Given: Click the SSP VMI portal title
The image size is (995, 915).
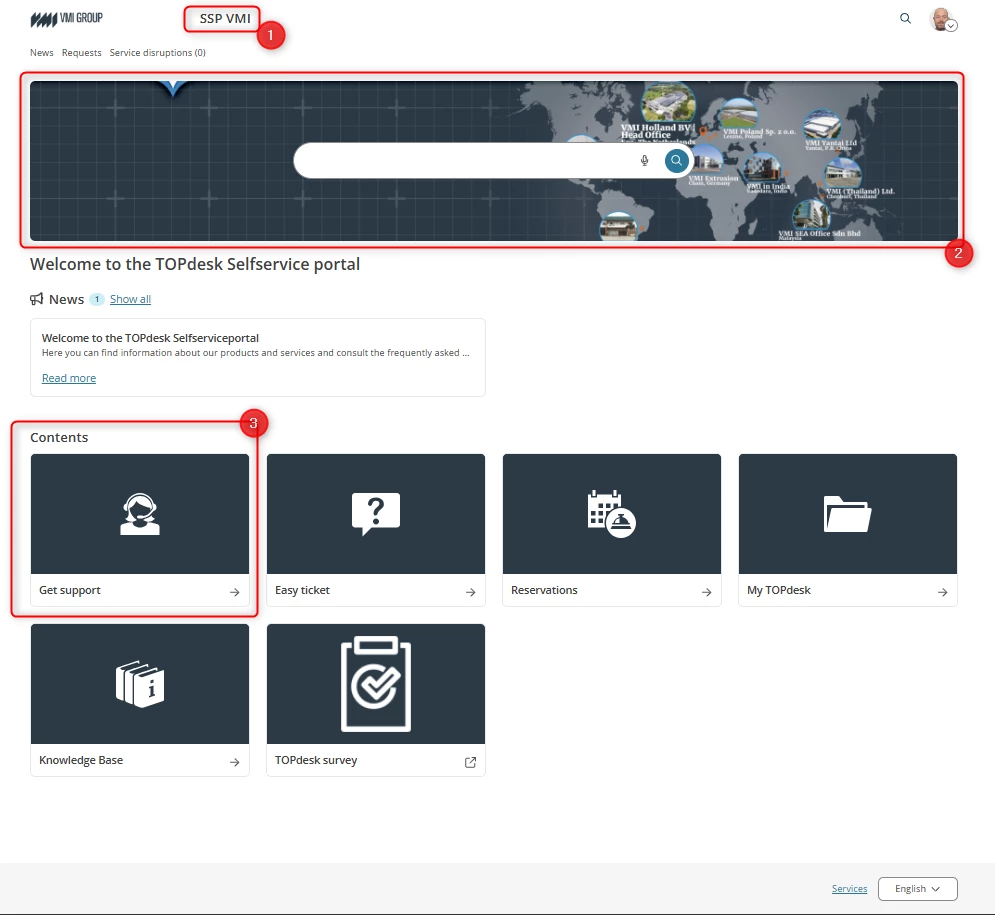Looking at the screenshot, I should pos(225,18).
